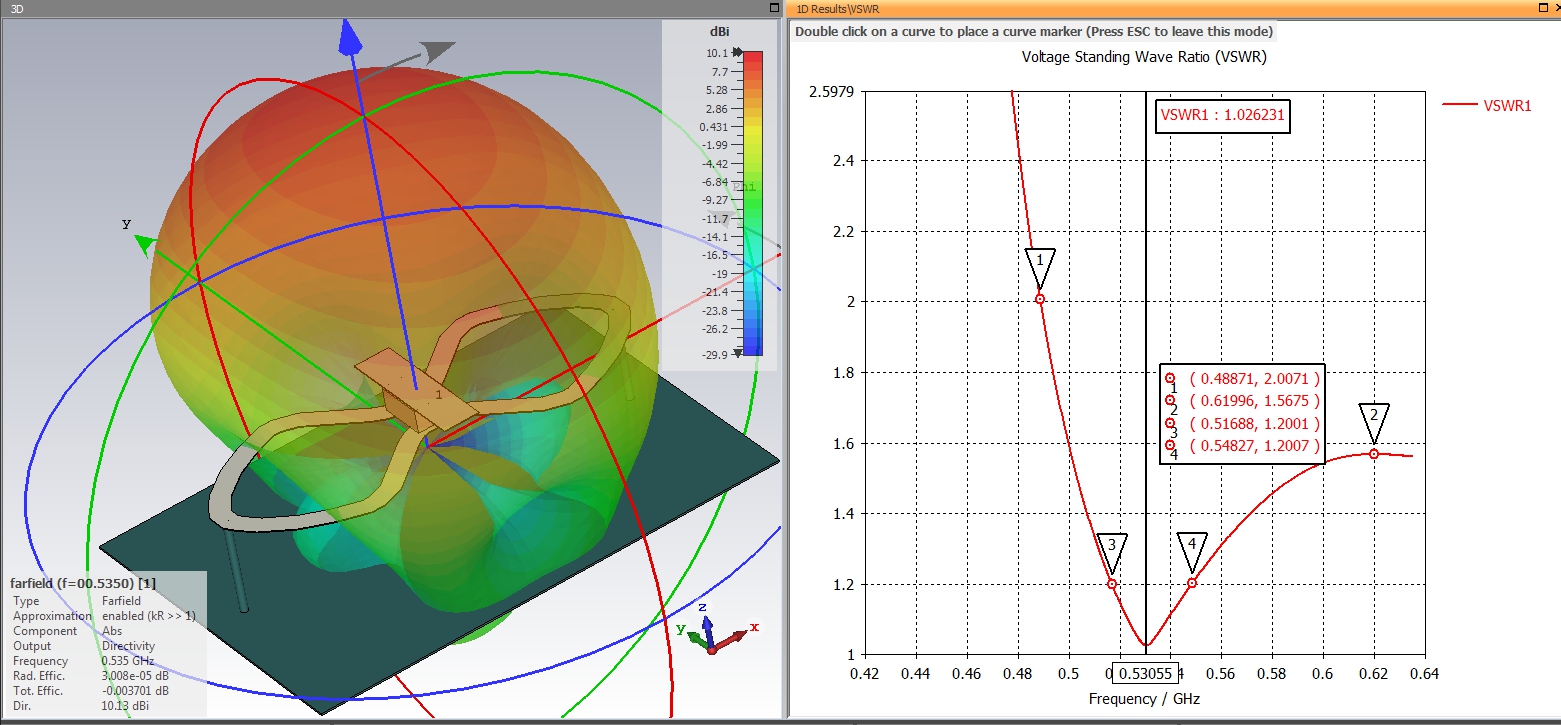This screenshot has width=1561, height=725.
Task: Click the 0.53055 axis marker frequency field
Action: pos(1145,674)
